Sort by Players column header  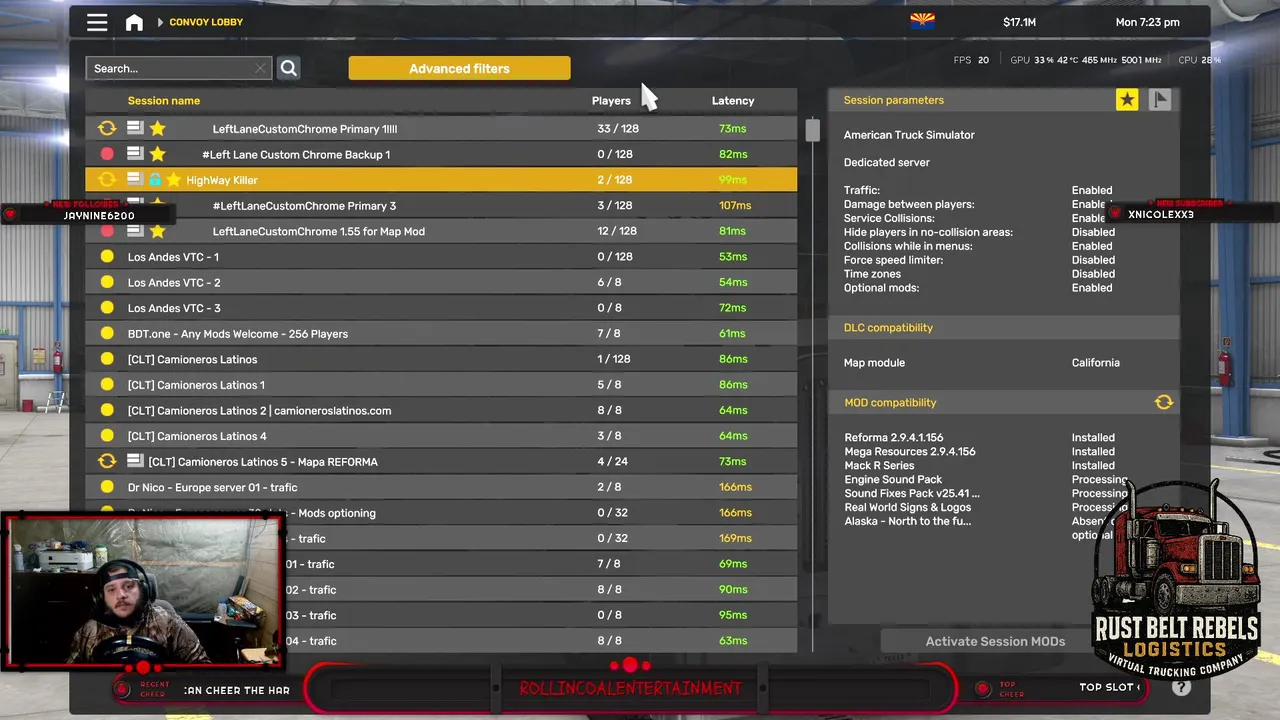point(611,100)
